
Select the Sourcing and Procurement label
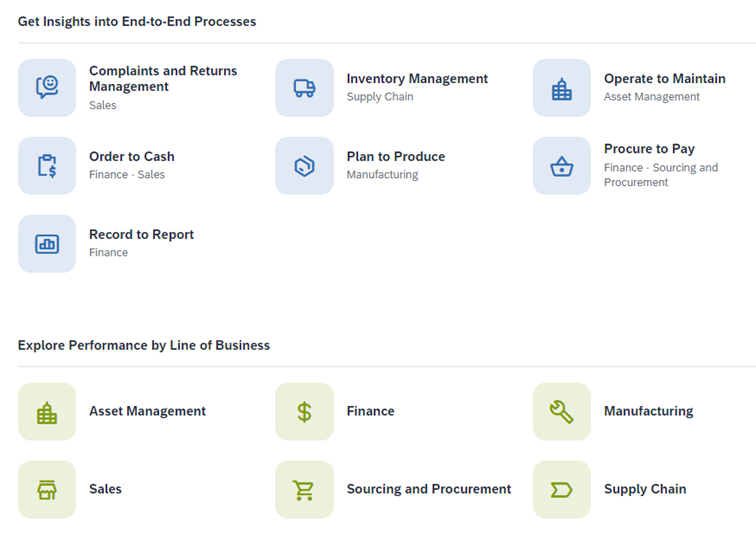pyautogui.click(x=429, y=489)
